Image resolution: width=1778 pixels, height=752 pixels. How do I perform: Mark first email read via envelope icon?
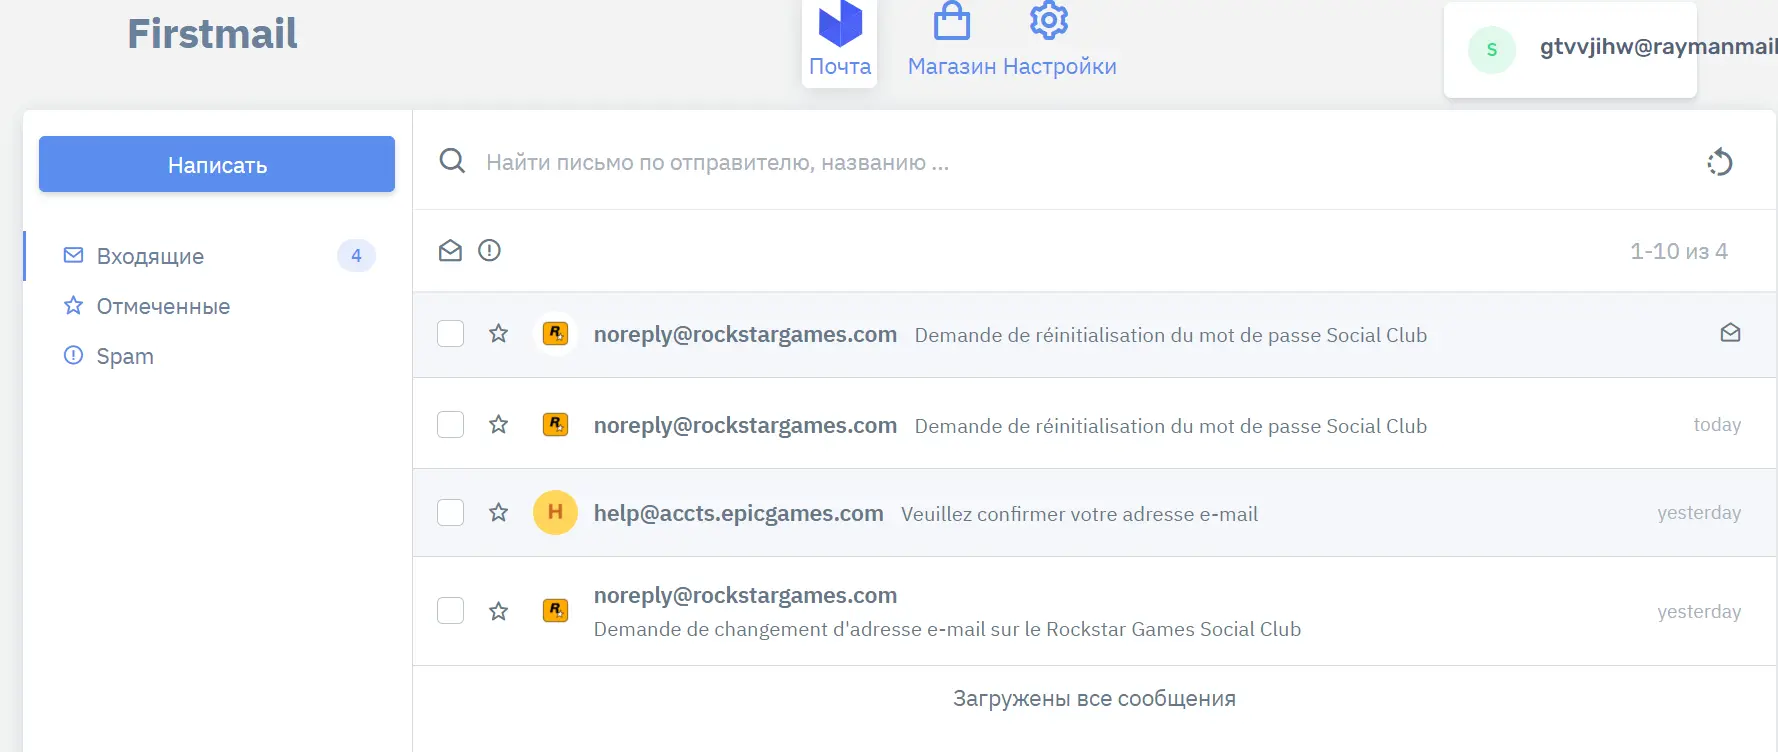1730,333
